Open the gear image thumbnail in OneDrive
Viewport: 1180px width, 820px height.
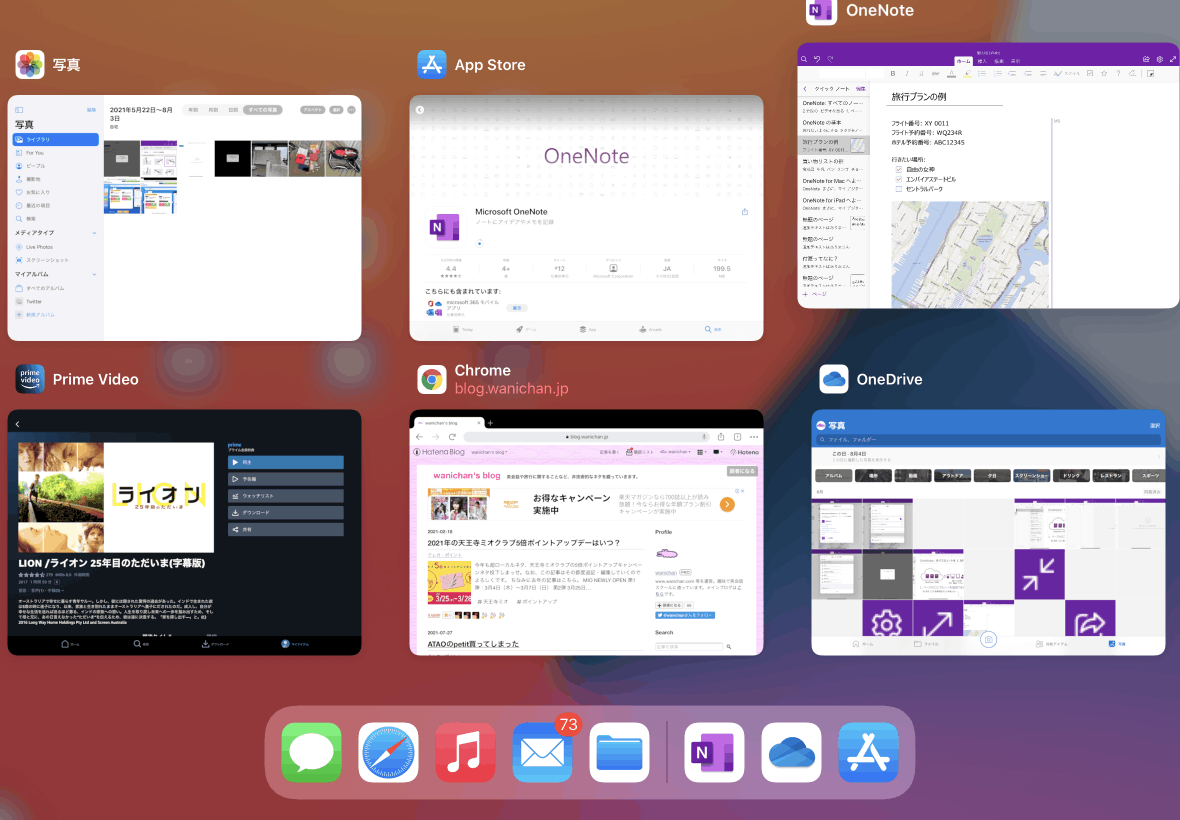(887, 618)
